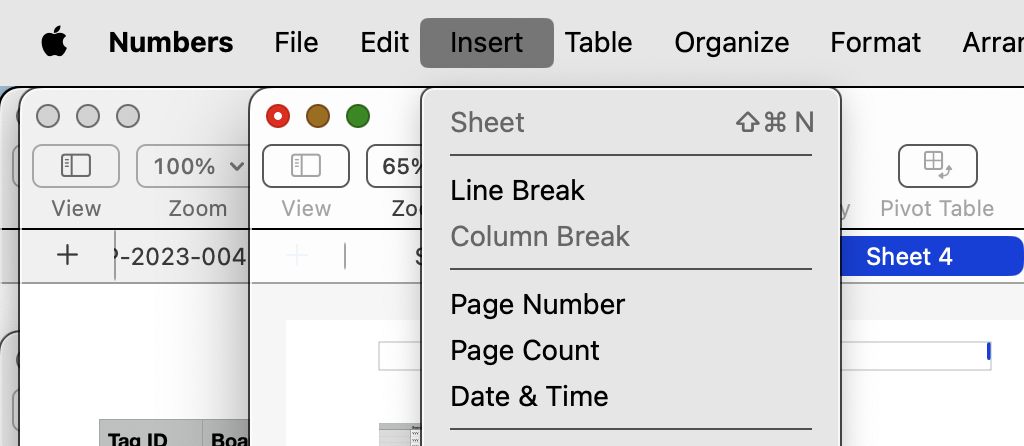Open the 100% Zoom dropdown
1024x446 pixels.
[x=194, y=165]
